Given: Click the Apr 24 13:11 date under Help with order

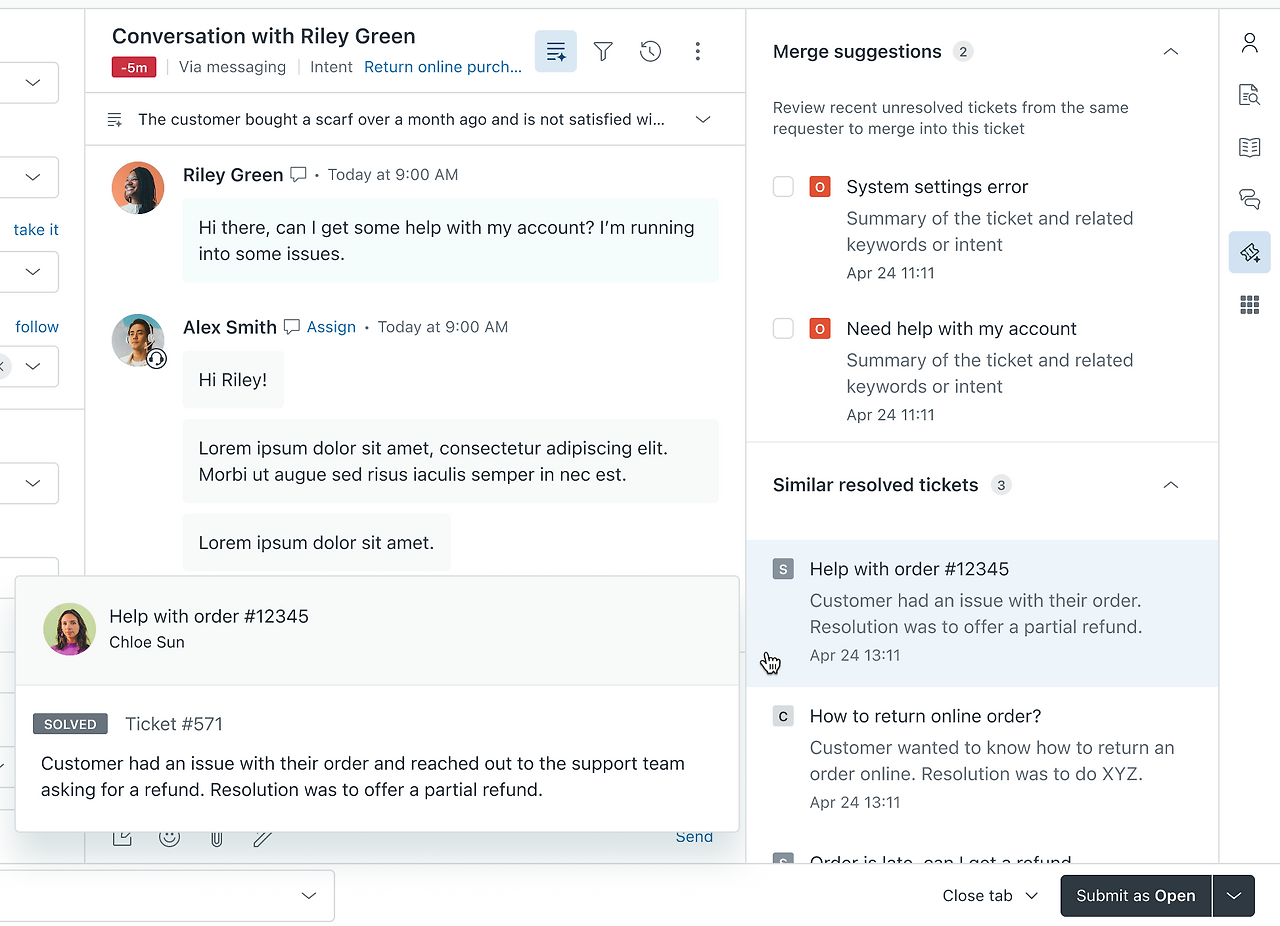Looking at the screenshot, I should pos(855,656).
